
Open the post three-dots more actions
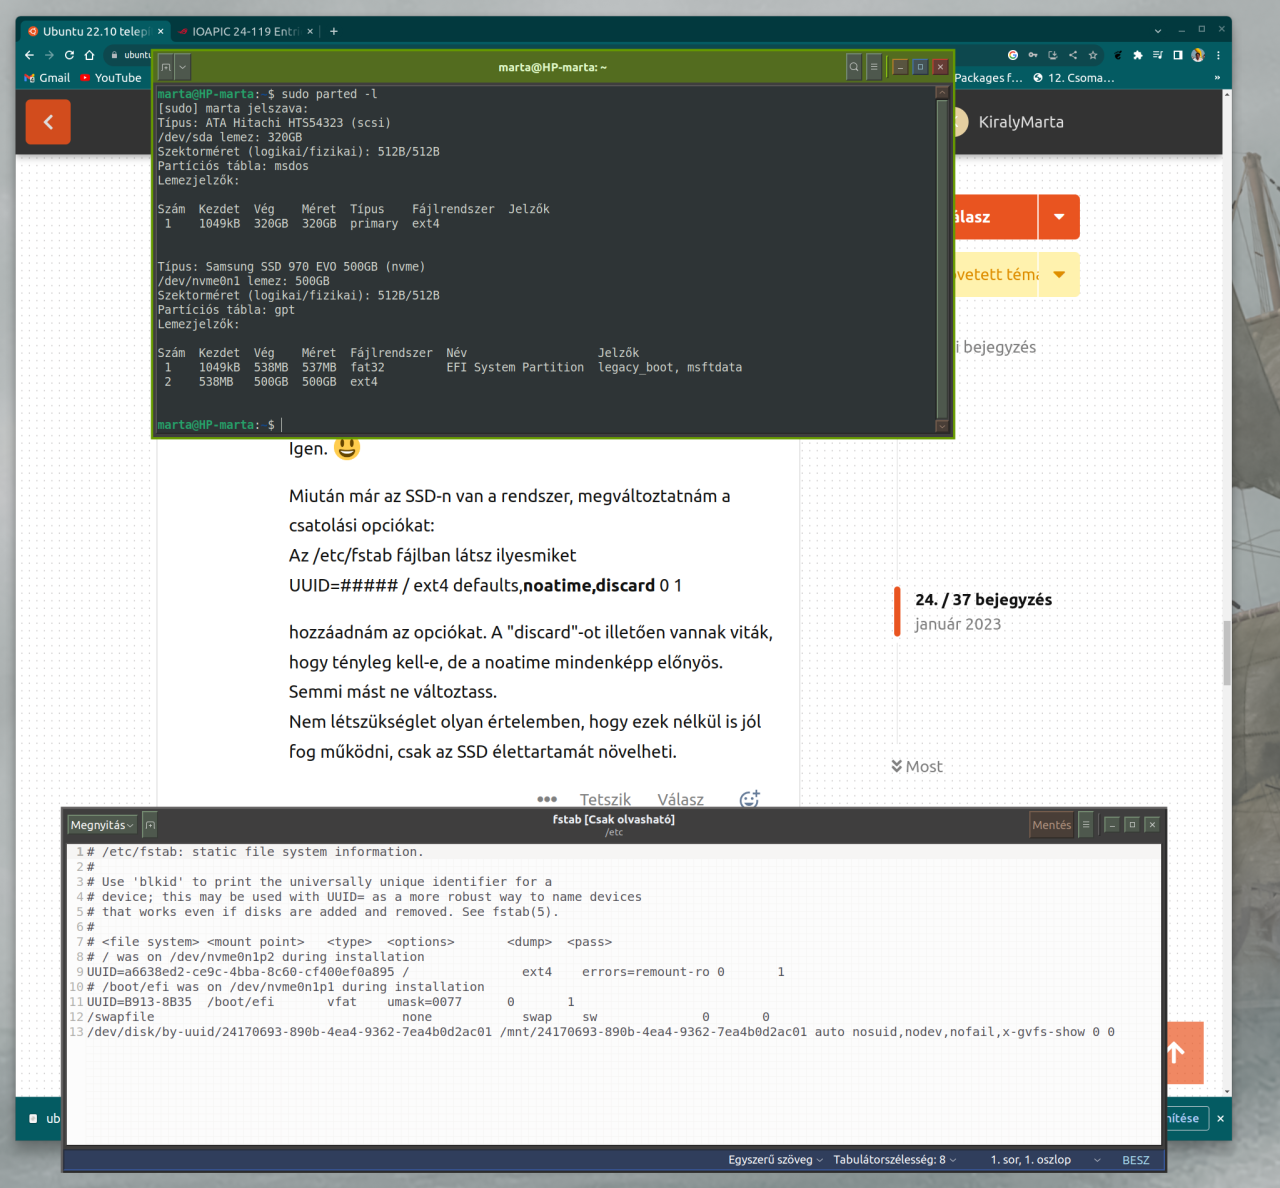pos(547,799)
